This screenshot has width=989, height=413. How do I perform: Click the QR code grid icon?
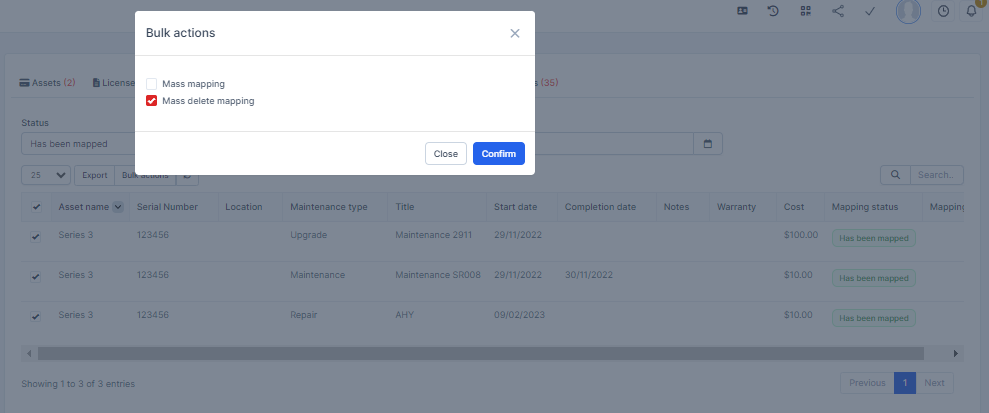805,11
